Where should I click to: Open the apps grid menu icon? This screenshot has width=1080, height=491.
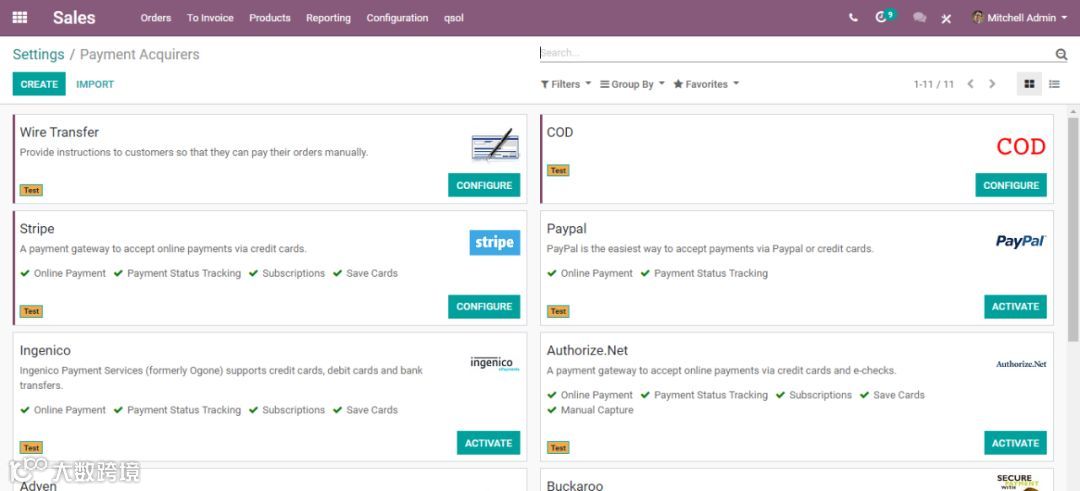pos(20,18)
